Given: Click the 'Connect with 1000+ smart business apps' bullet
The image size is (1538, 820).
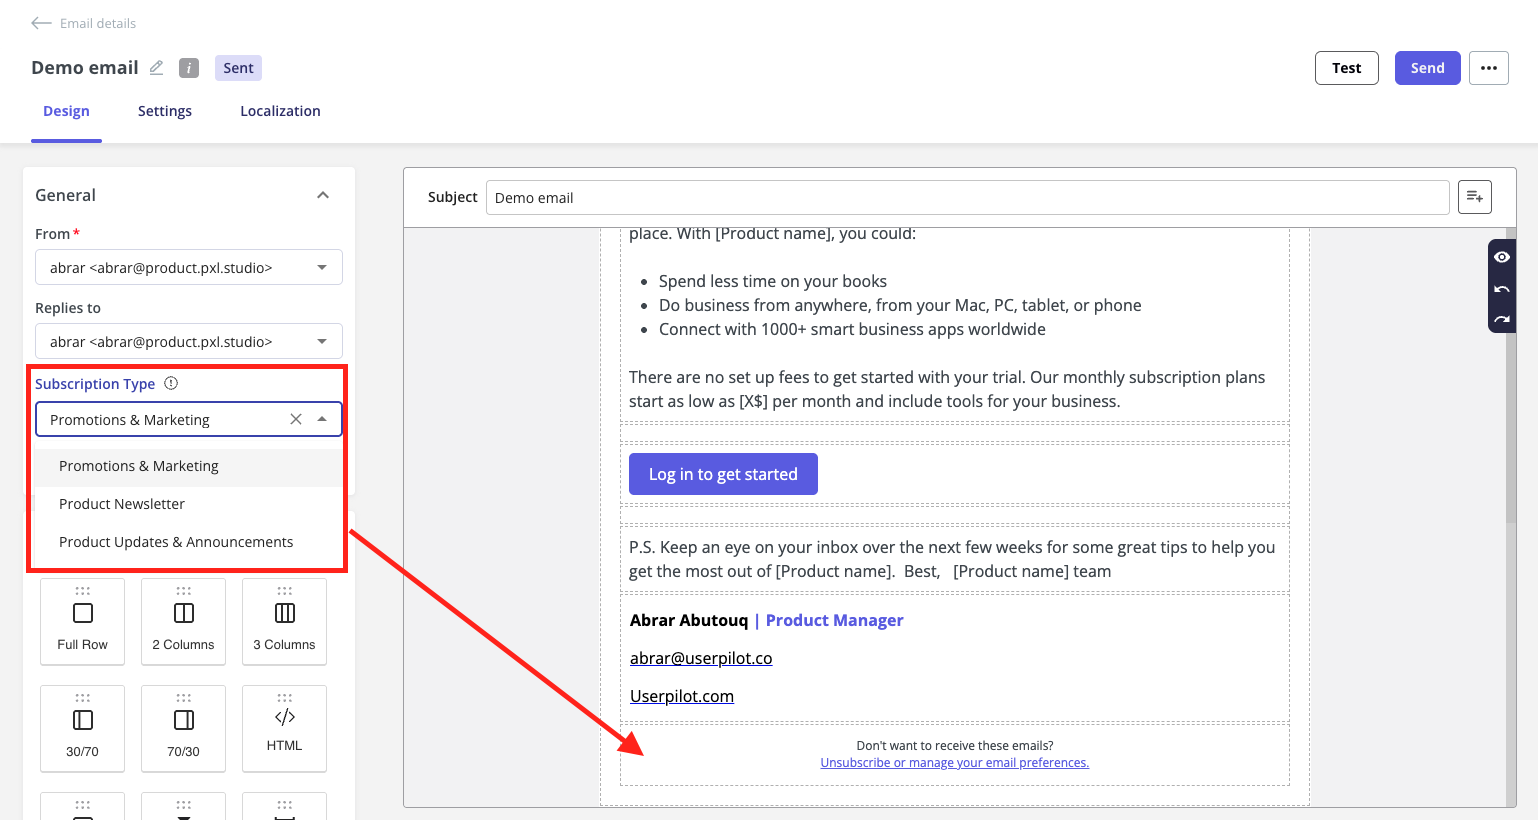Looking at the screenshot, I should pyautogui.click(x=852, y=329).
